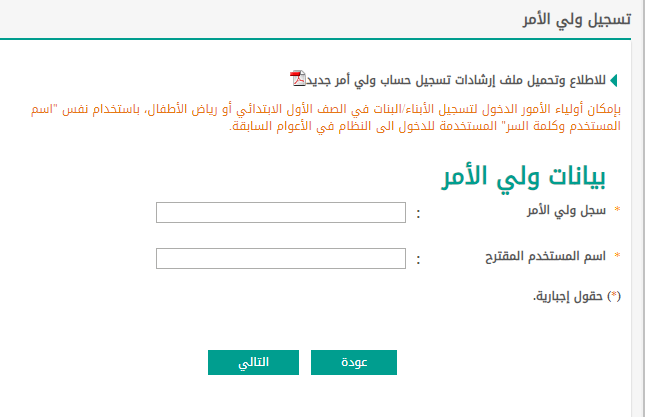Screen dimensions: 645x417
Task: Click the colon beside the سجل ولي الأمر field
Action: (418, 214)
